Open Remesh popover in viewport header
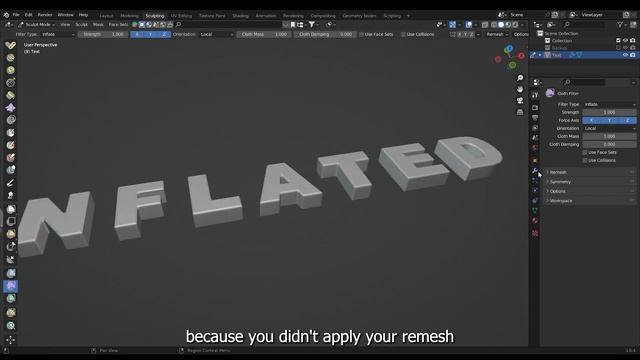Screen dimensions: 640x360 pyautogui.click(x=497, y=34)
